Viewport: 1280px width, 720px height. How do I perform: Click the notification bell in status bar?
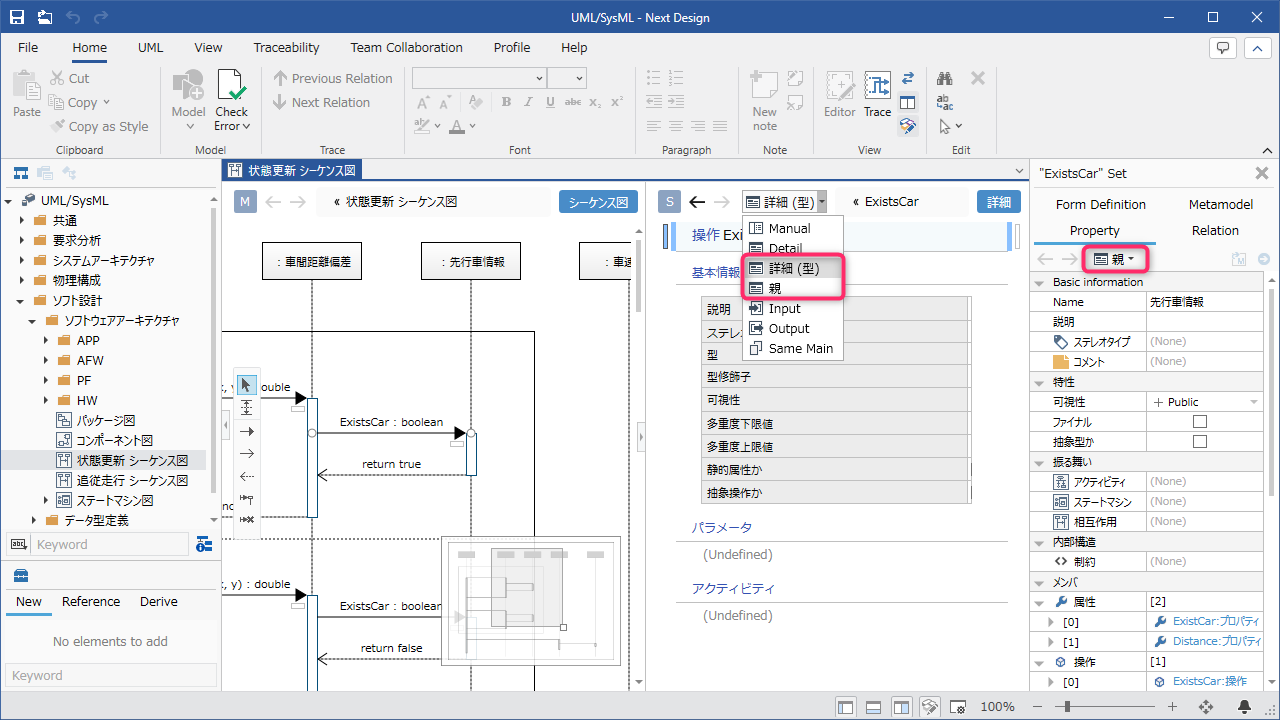click(x=1245, y=706)
